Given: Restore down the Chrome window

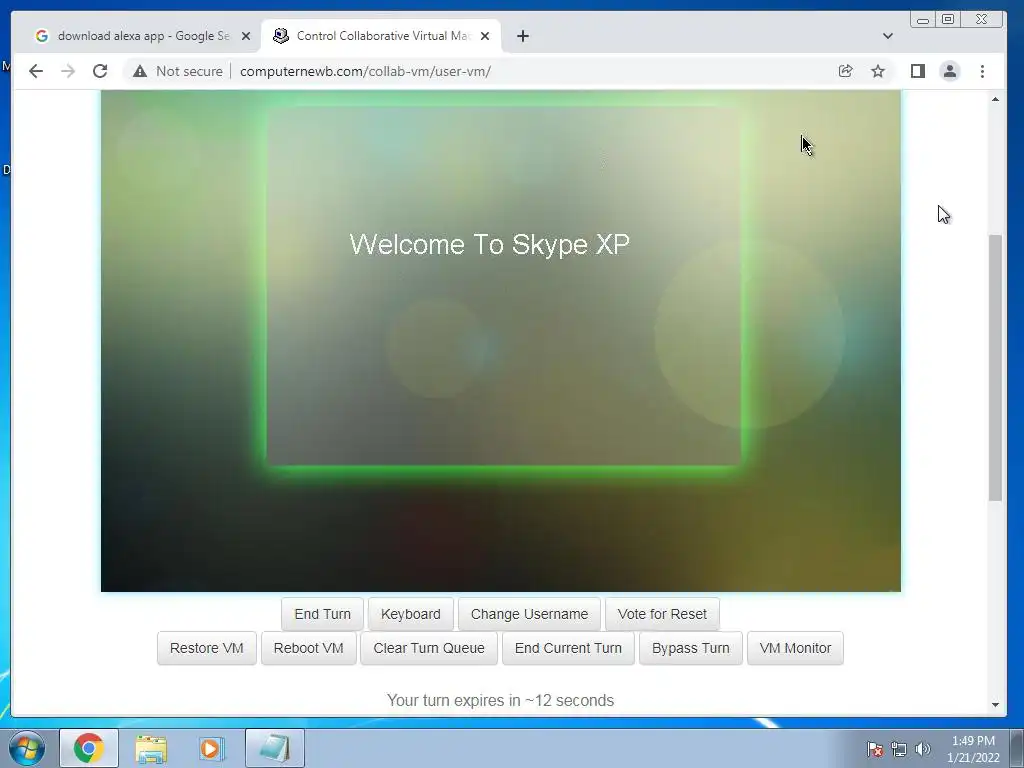Looking at the screenshot, I should pyautogui.click(x=948, y=20).
